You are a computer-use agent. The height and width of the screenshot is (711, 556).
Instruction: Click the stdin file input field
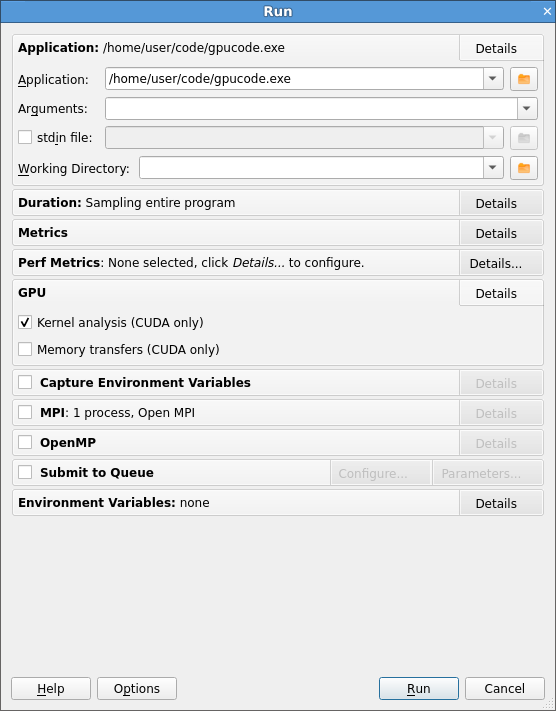click(x=294, y=138)
